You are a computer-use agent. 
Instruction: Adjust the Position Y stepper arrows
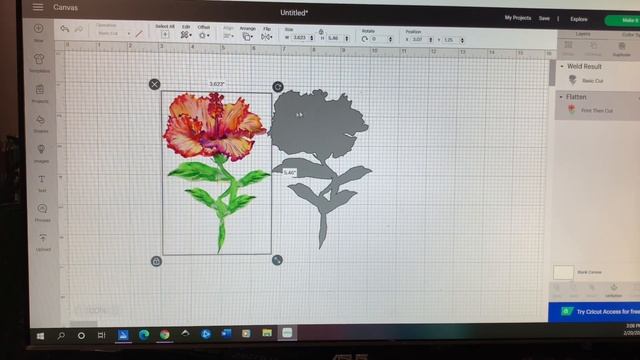[x=462, y=40]
